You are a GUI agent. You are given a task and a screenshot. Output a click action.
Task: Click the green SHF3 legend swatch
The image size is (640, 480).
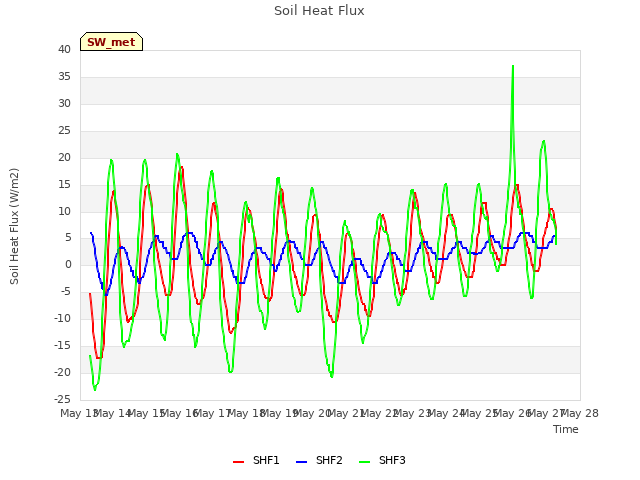click(364, 462)
